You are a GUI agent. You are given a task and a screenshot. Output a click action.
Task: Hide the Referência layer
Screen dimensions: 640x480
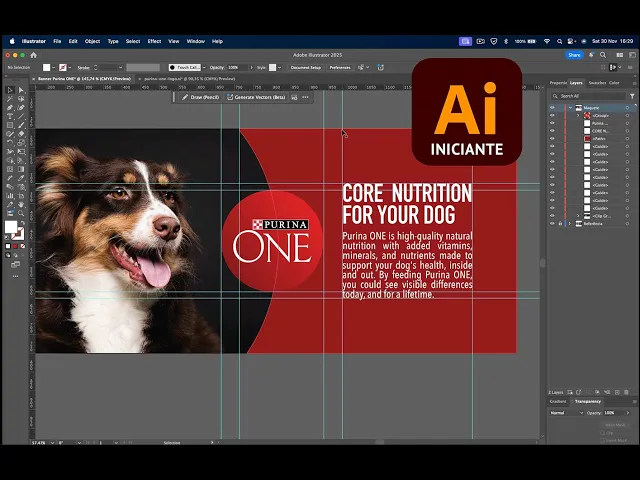click(x=552, y=224)
